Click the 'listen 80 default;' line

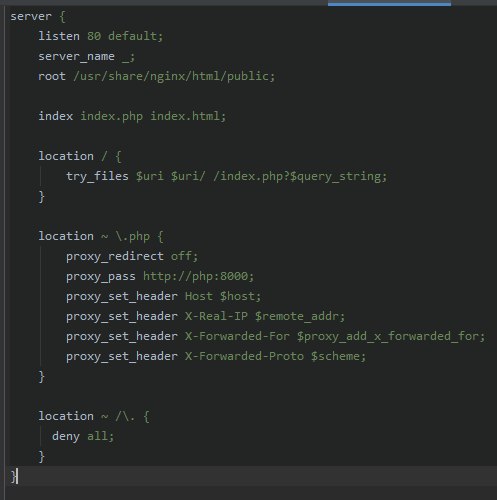pos(101,36)
